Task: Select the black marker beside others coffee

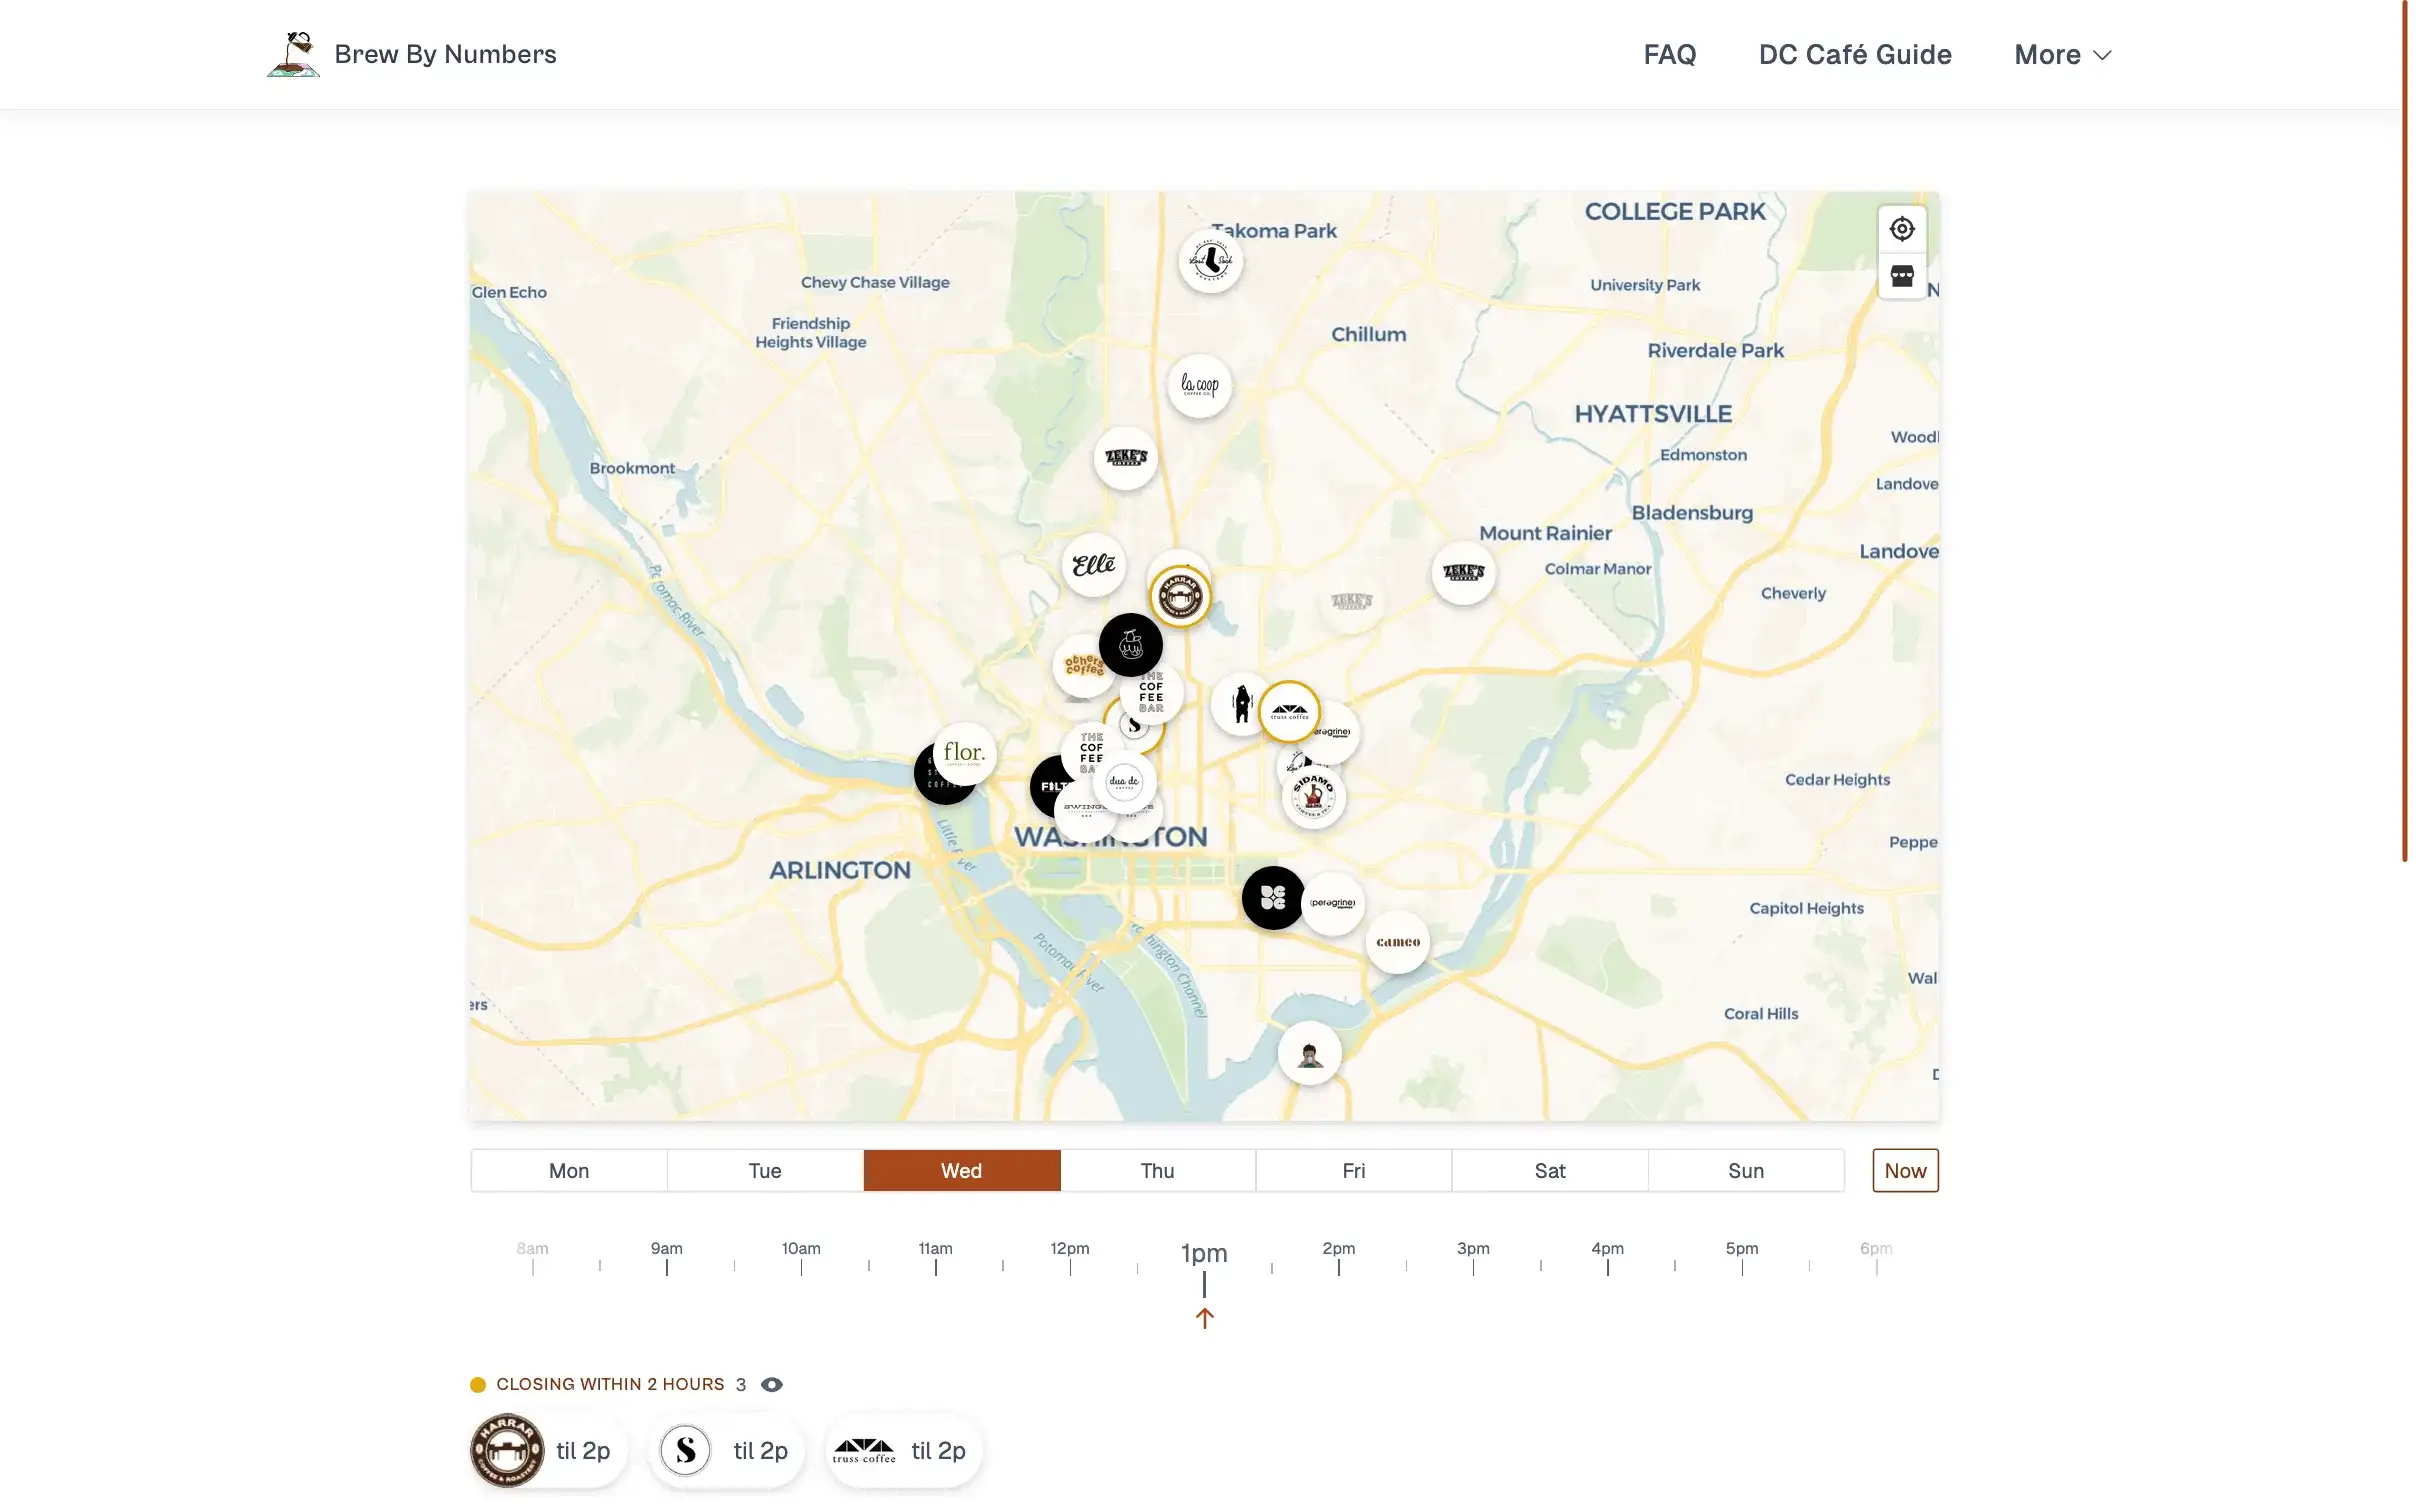Action: click(1130, 645)
